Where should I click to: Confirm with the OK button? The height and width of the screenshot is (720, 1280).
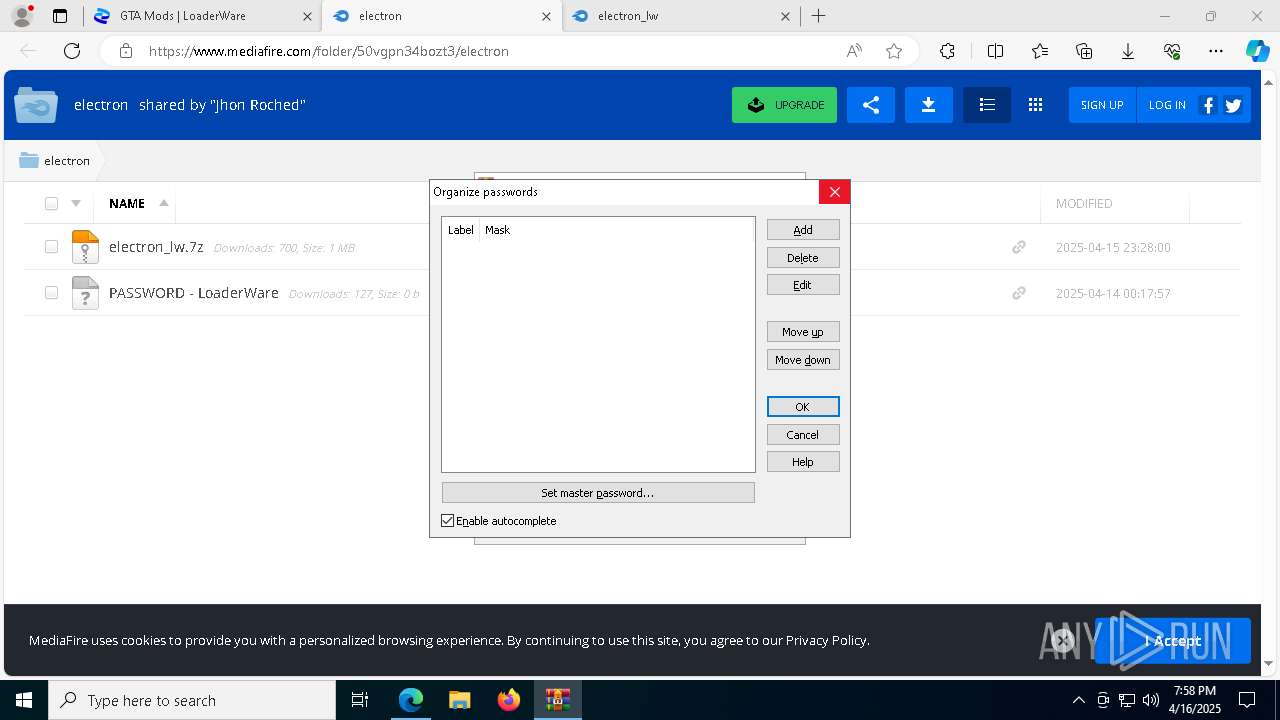point(803,407)
